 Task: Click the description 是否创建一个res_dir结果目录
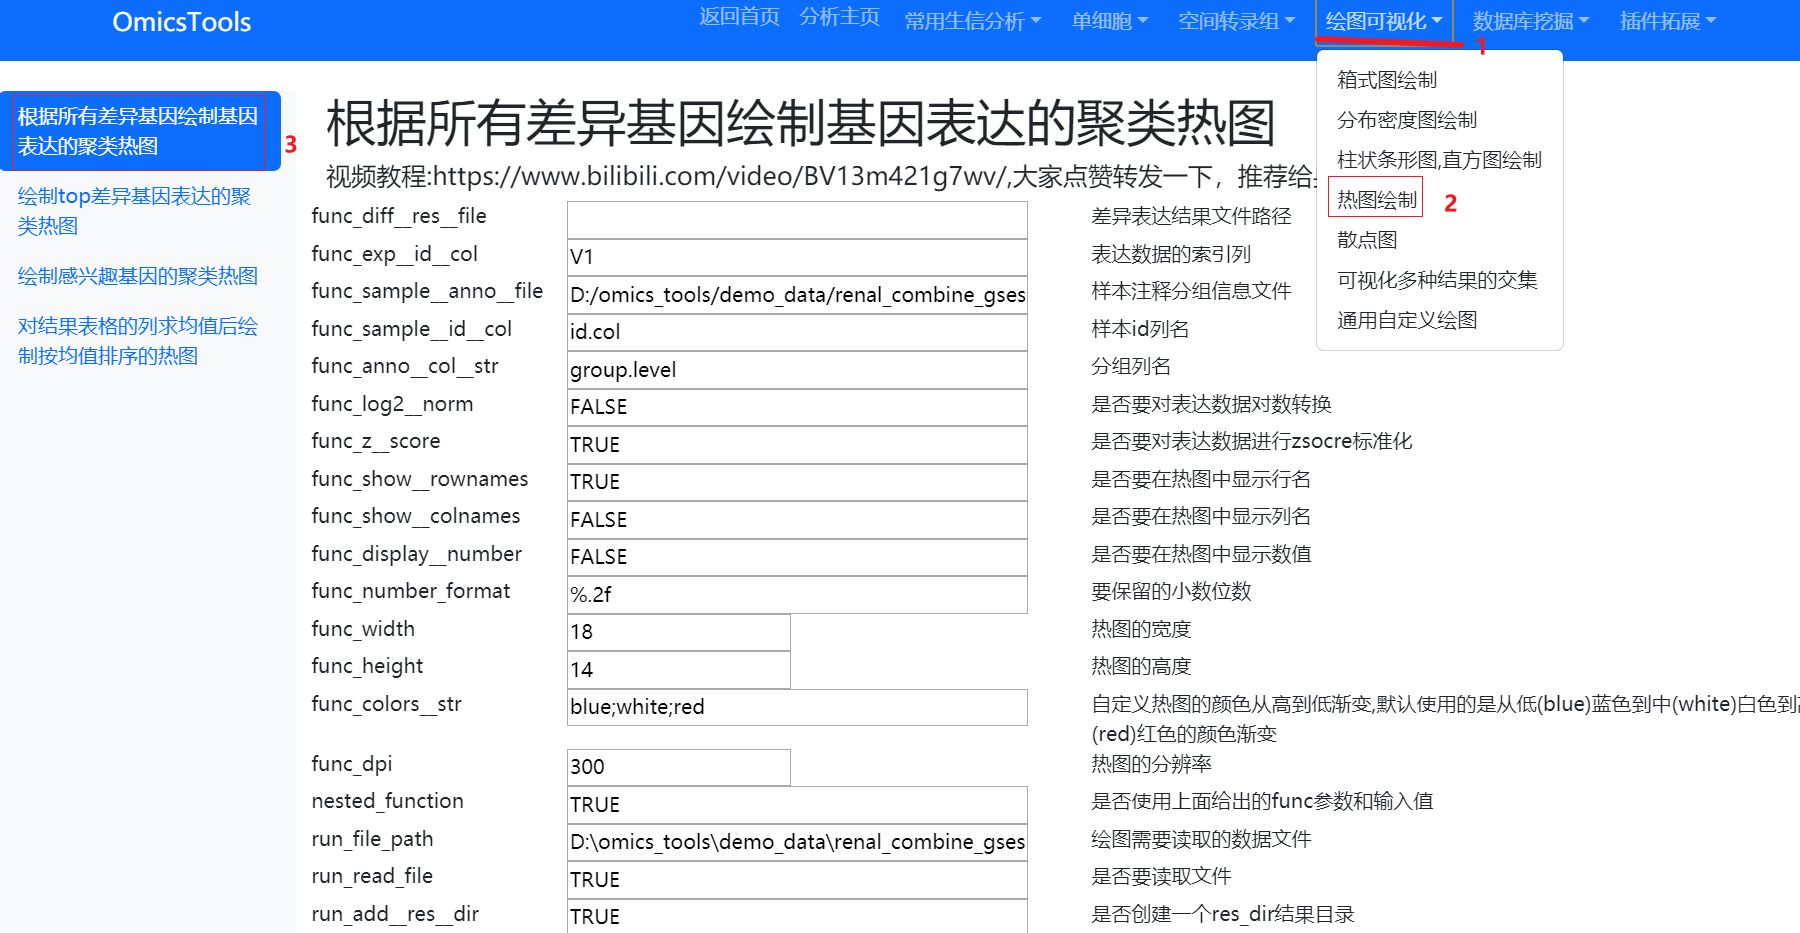click(1223, 914)
